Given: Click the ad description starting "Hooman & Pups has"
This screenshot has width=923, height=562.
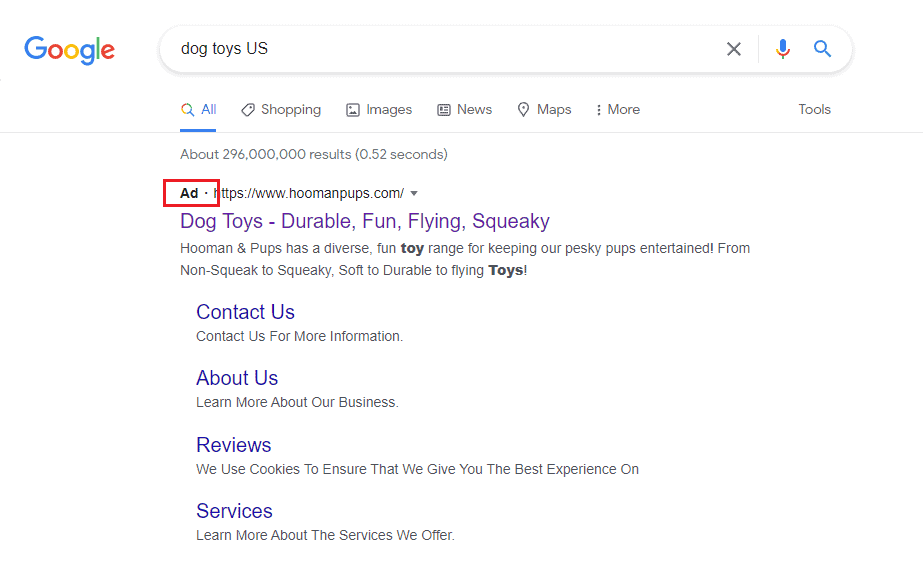Looking at the screenshot, I should (x=465, y=259).
